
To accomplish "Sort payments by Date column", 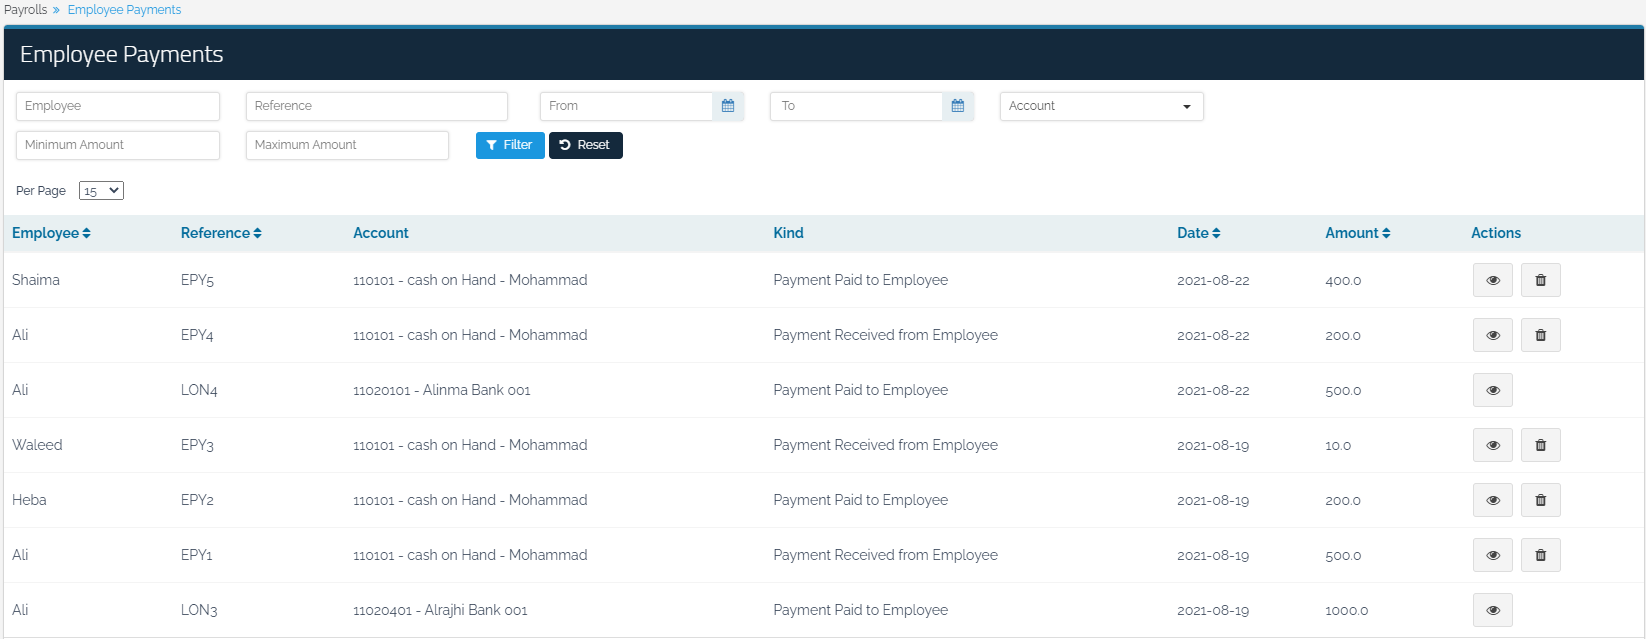I will [1198, 233].
